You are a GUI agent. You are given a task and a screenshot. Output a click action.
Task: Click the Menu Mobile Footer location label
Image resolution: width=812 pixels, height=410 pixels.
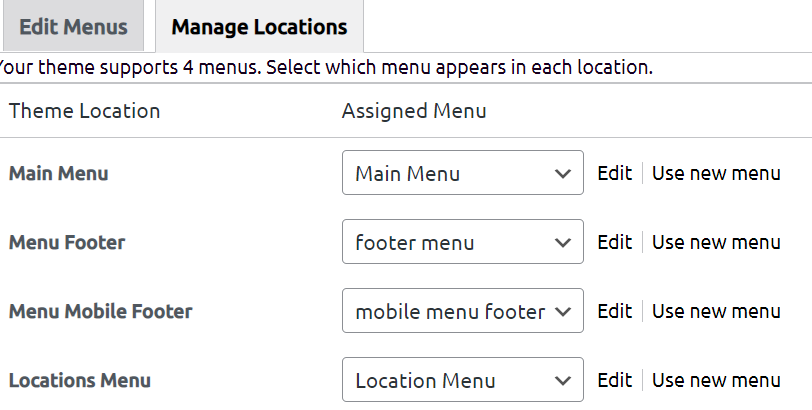[x=100, y=311]
